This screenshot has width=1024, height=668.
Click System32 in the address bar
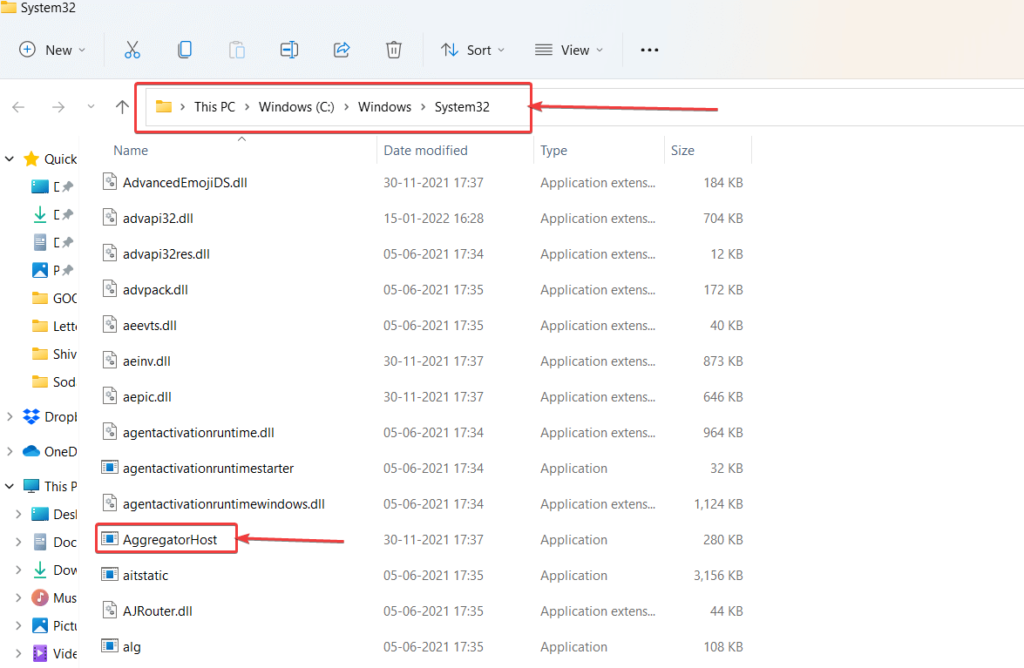coord(462,107)
